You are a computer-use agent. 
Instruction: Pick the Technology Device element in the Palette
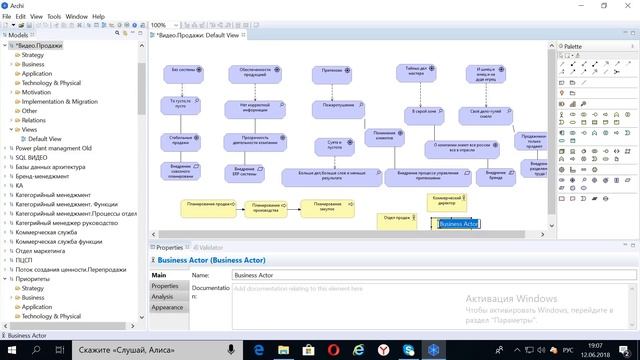[x=573, y=151]
